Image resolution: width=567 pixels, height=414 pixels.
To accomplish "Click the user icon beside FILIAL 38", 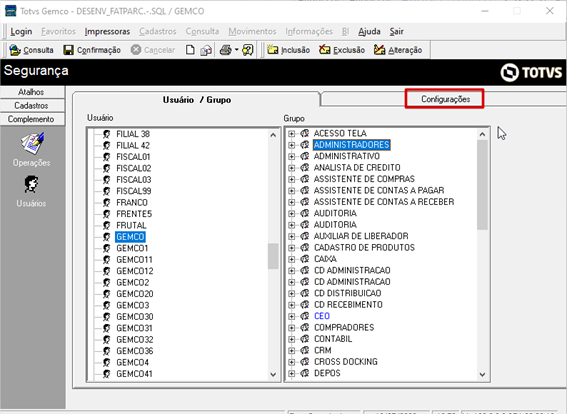I will point(107,134).
